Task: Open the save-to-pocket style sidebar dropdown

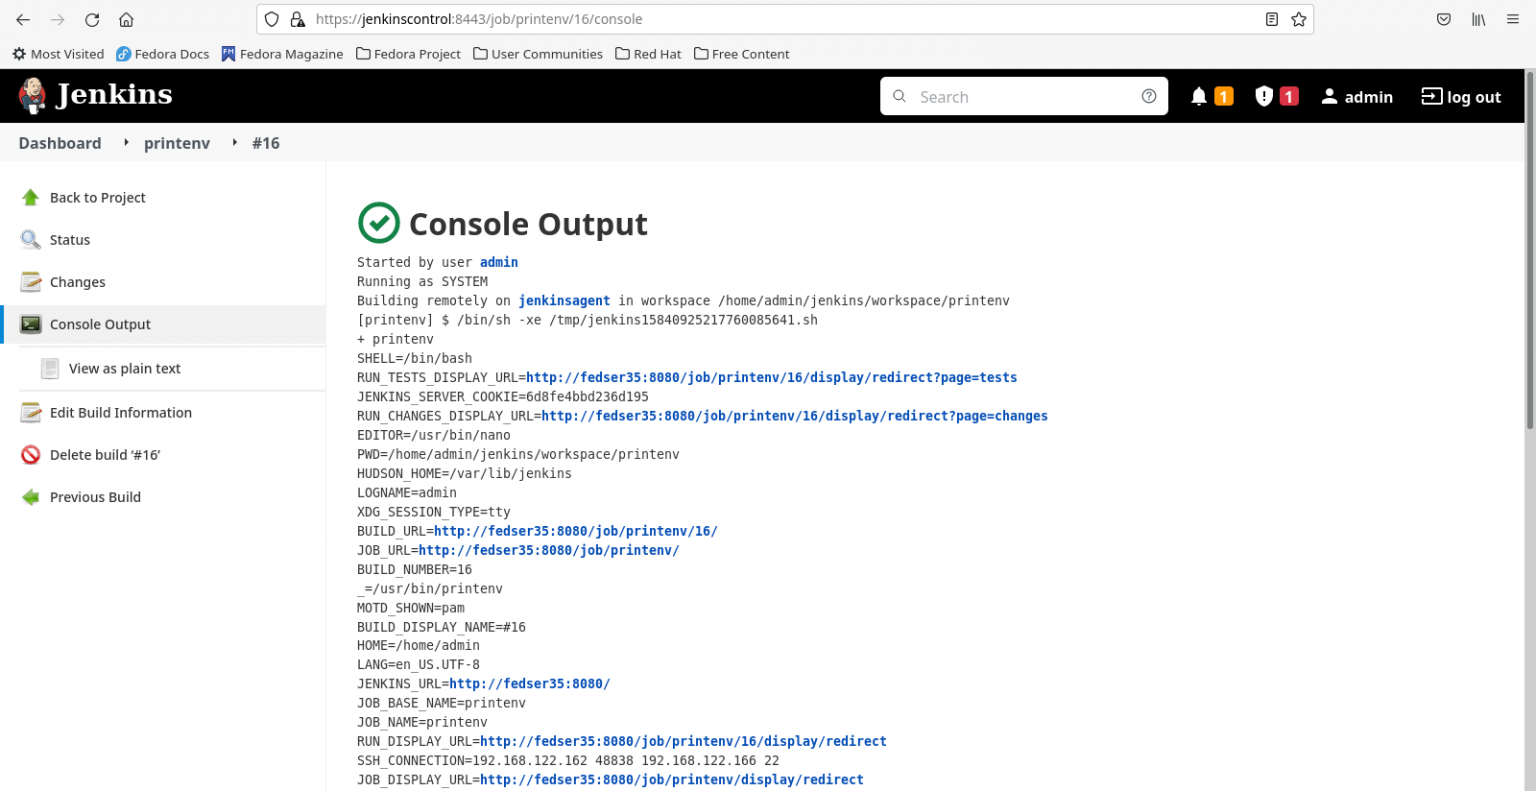Action: pyautogui.click(x=1443, y=19)
